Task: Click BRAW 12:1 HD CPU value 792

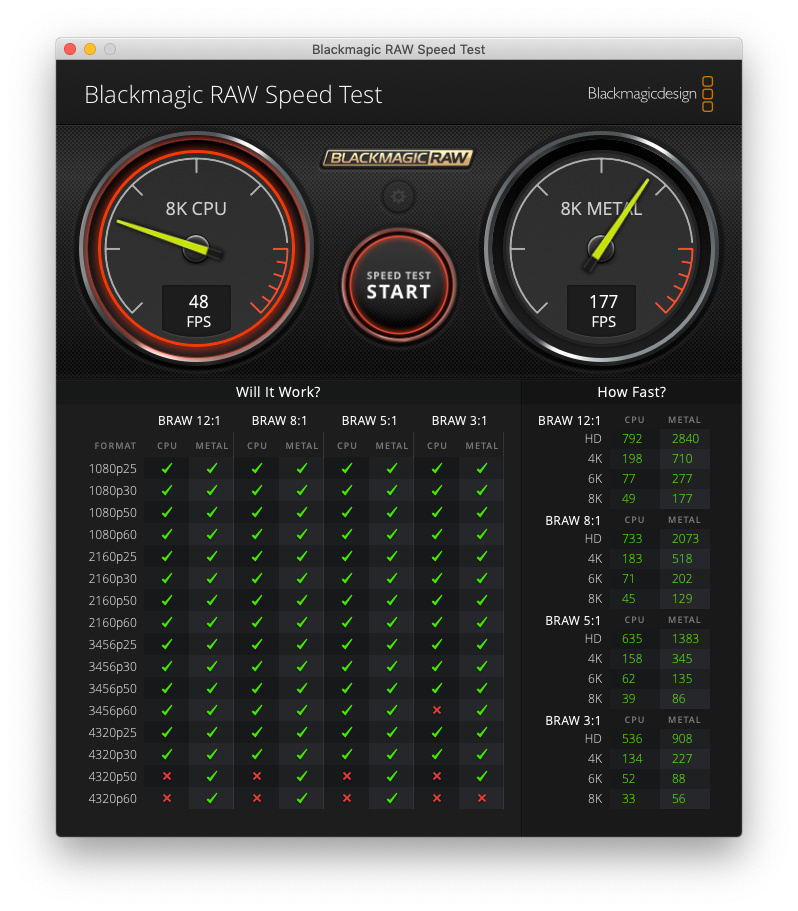Action: click(631, 439)
